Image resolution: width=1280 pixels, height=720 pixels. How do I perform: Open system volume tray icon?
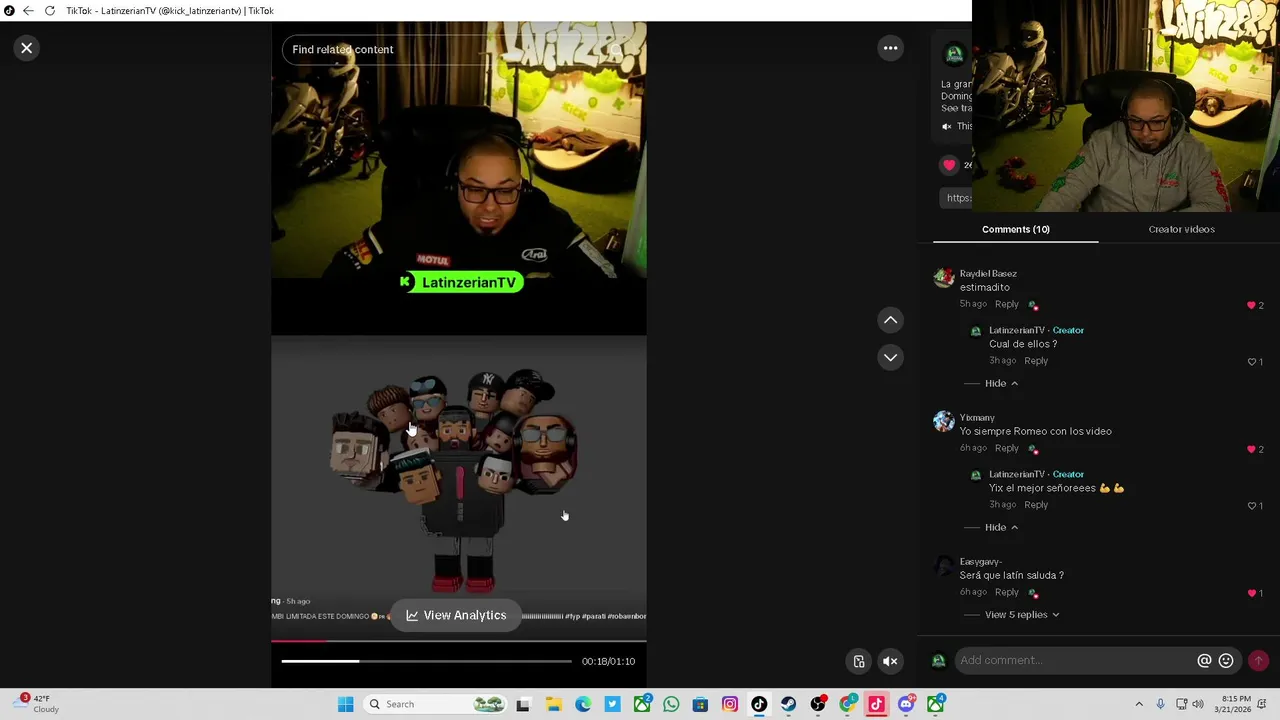point(1198,704)
